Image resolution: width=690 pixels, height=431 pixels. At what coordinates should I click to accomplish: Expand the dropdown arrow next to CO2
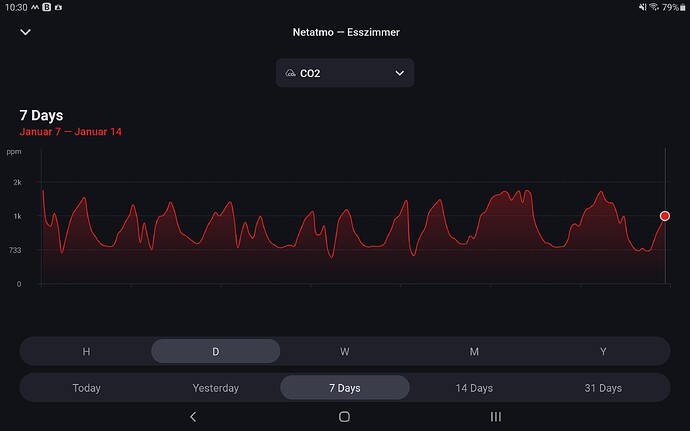[x=400, y=73]
